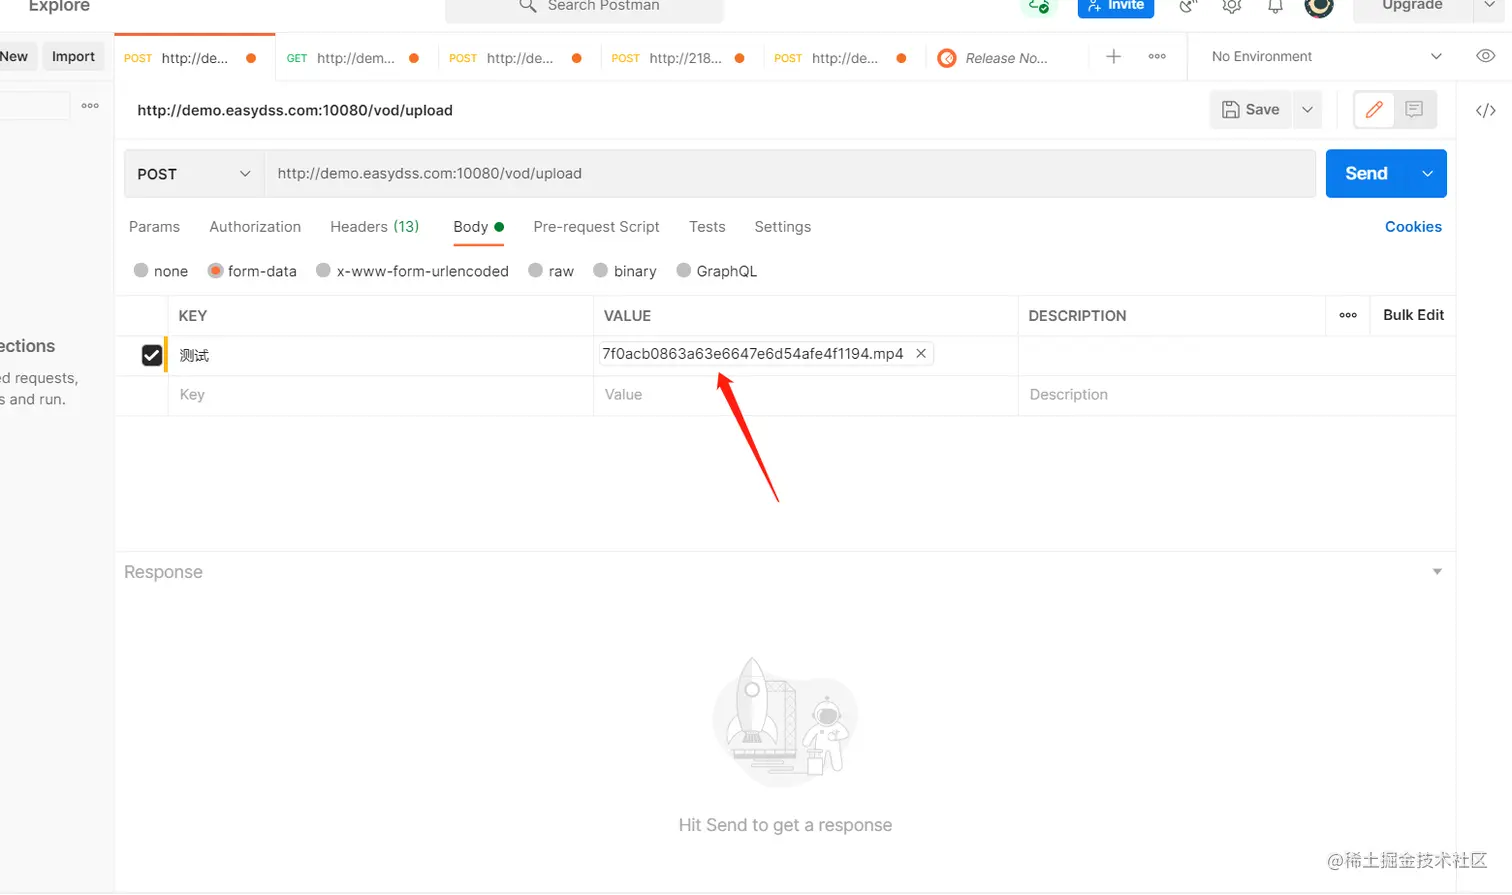The width and height of the screenshot is (1512, 895).
Task: Open Postman settings gear icon
Action: click(x=1232, y=6)
